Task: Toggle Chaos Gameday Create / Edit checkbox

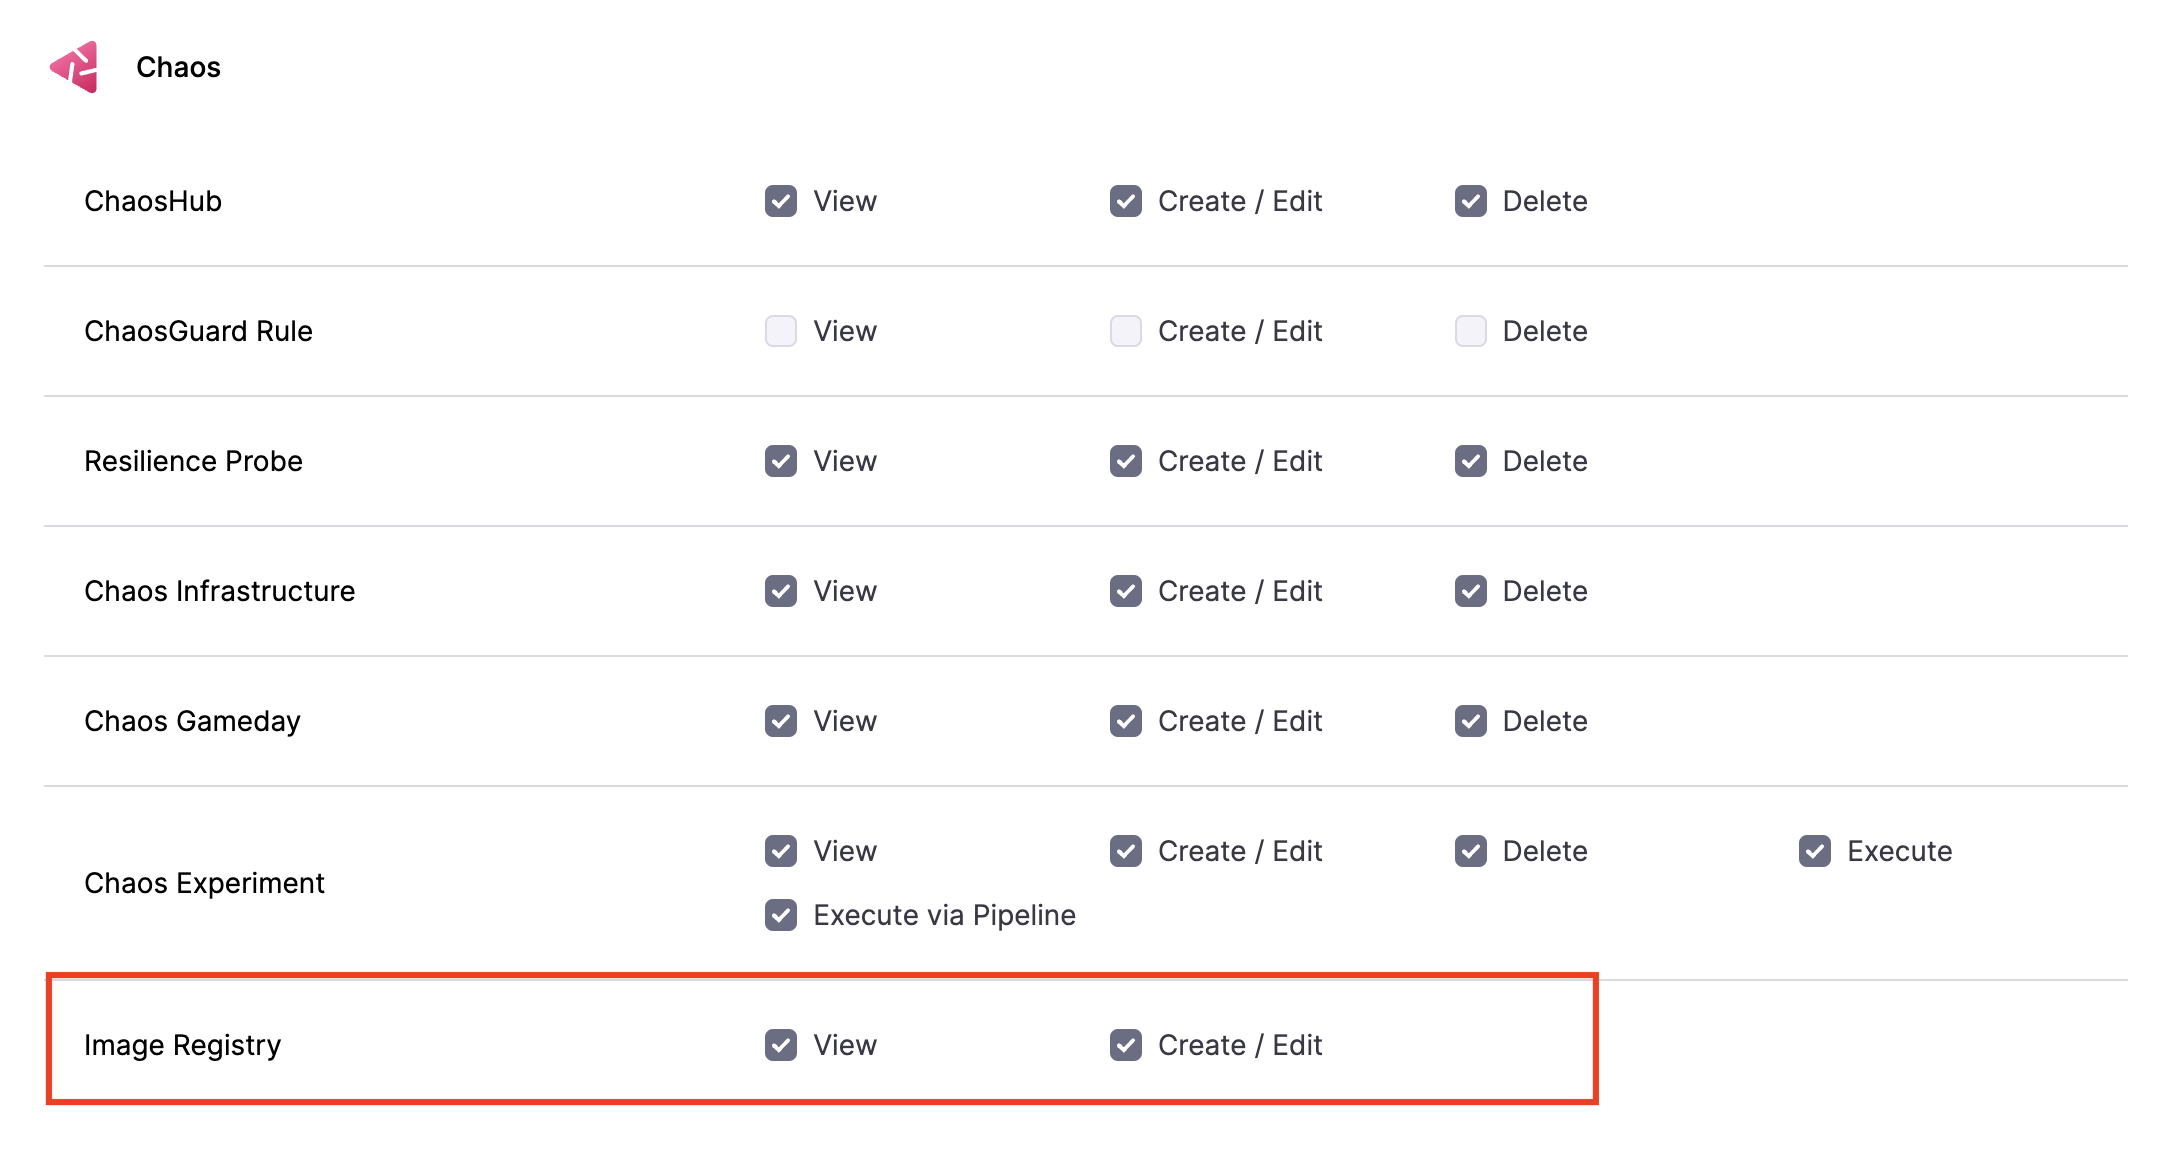Action: coord(1126,721)
